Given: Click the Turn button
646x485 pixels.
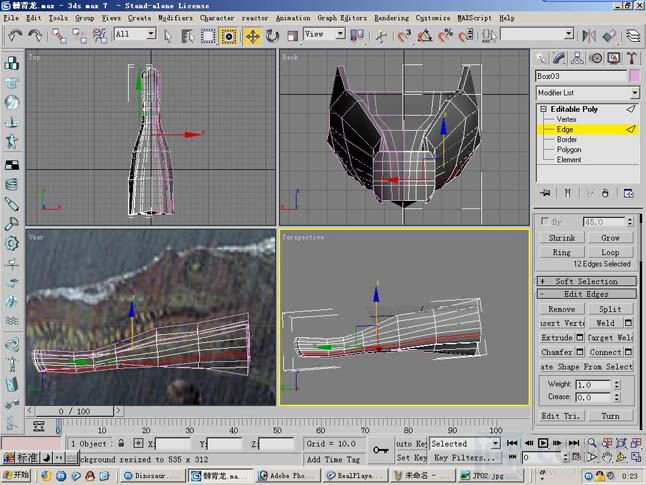Looking at the screenshot, I should click(610, 416).
